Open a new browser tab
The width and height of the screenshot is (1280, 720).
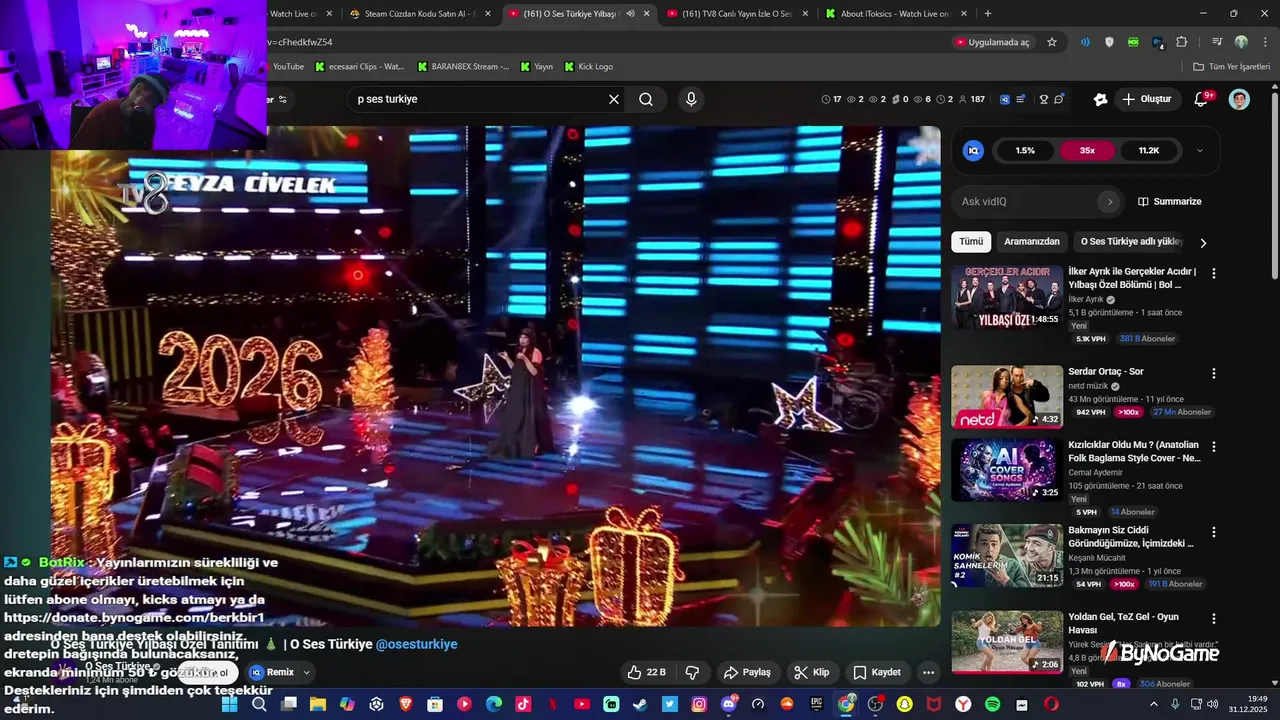(988, 13)
